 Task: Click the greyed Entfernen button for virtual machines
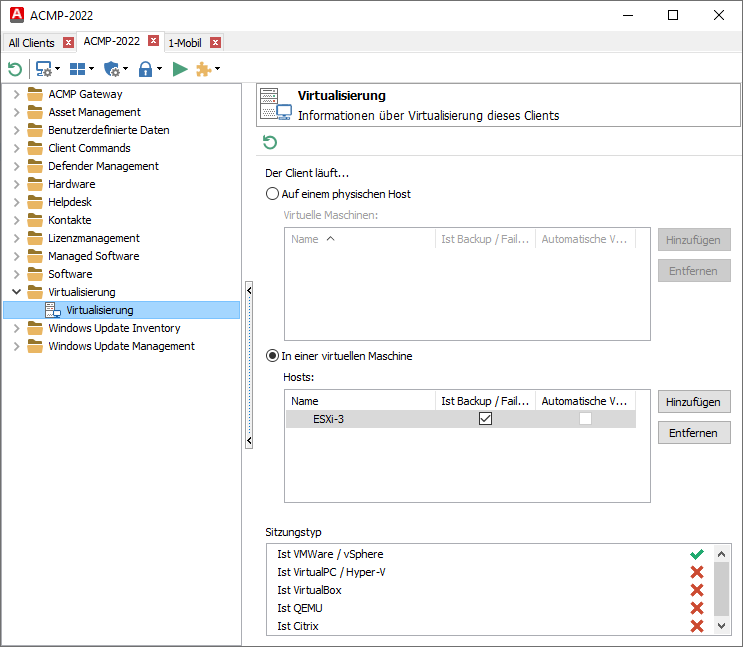[694, 271]
